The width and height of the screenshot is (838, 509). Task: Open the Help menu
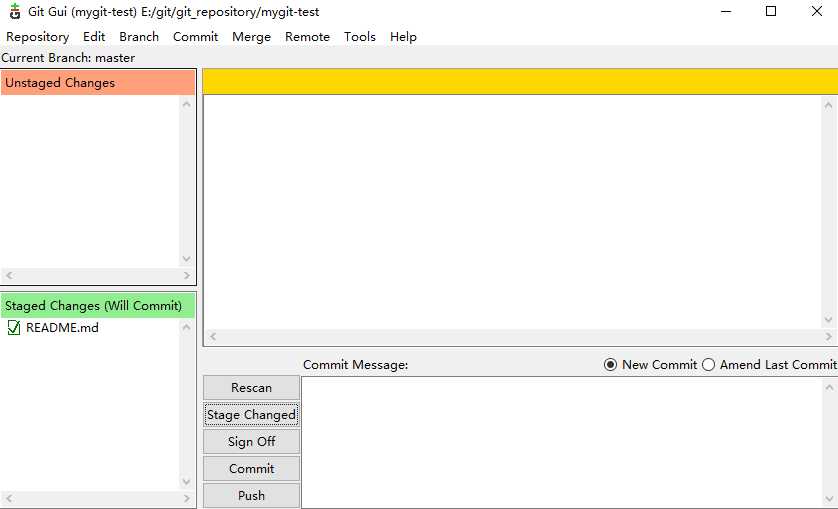tap(403, 37)
